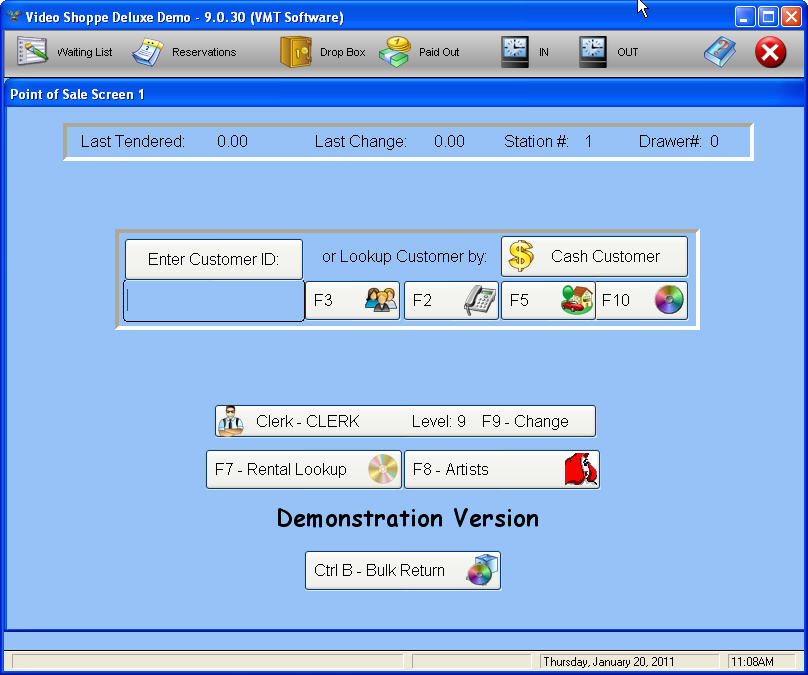This screenshot has width=808, height=675.
Task: Click the date panel in status bar
Action: coord(628,661)
